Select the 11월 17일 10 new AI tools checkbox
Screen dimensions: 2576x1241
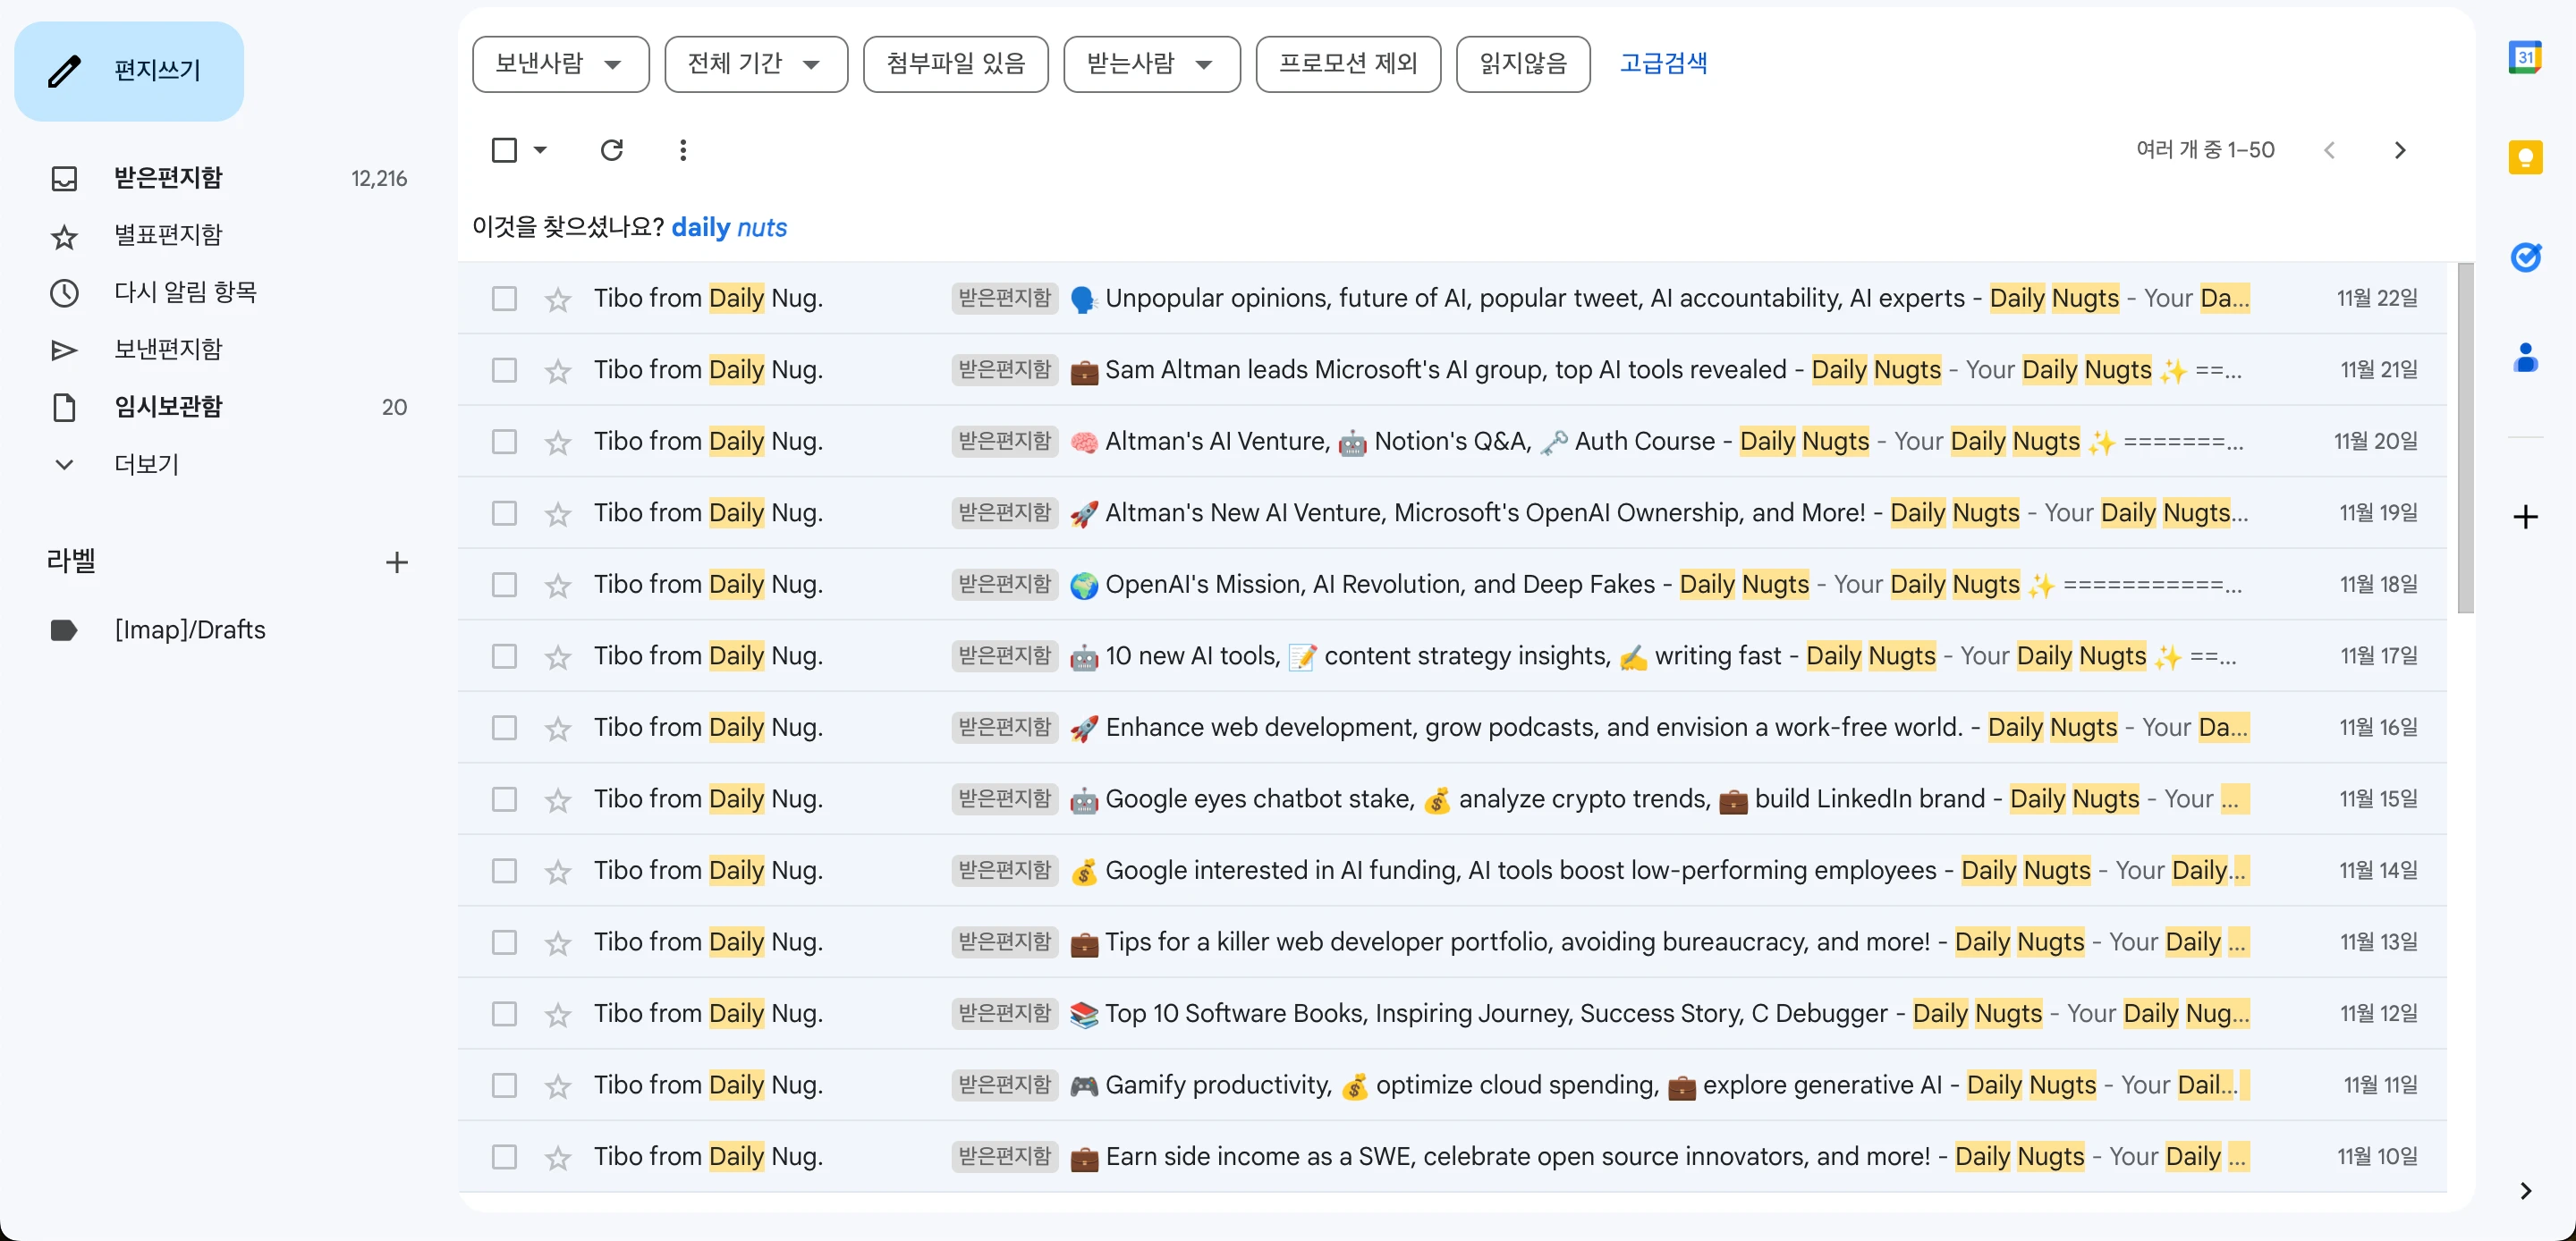pyautogui.click(x=504, y=657)
